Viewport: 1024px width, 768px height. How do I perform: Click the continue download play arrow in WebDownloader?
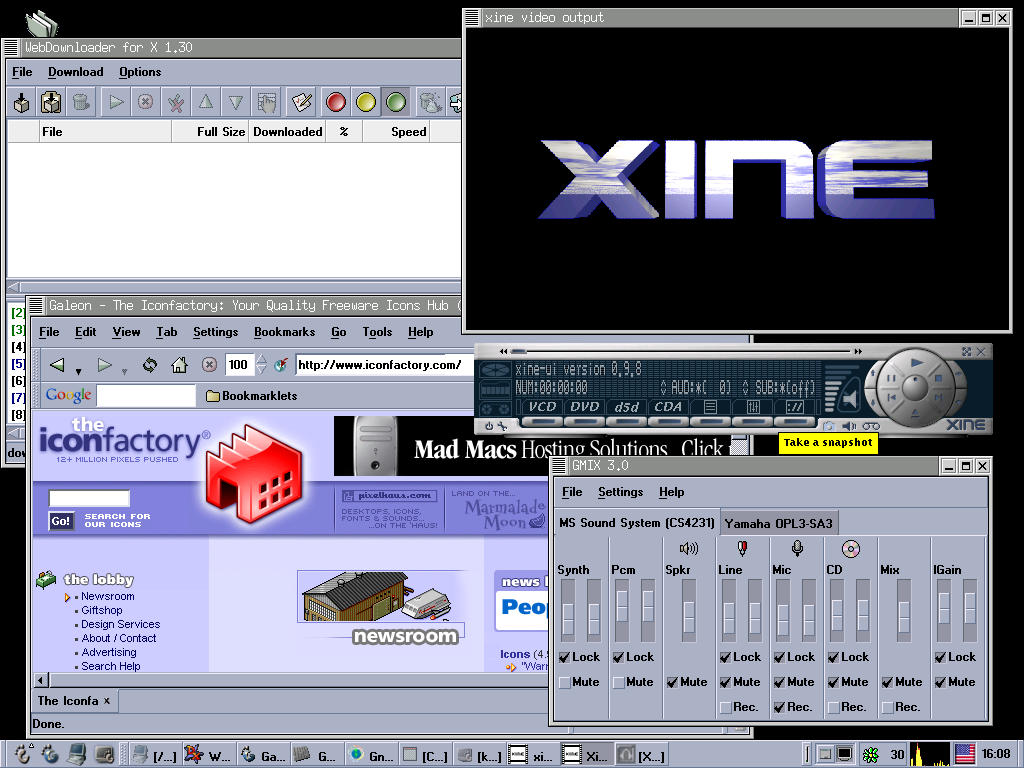tap(116, 102)
